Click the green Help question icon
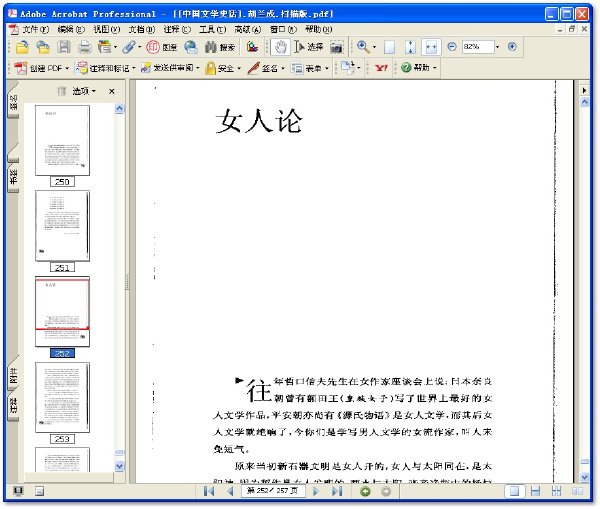The height and width of the screenshot is (509, 600). (x=406, y=67)
